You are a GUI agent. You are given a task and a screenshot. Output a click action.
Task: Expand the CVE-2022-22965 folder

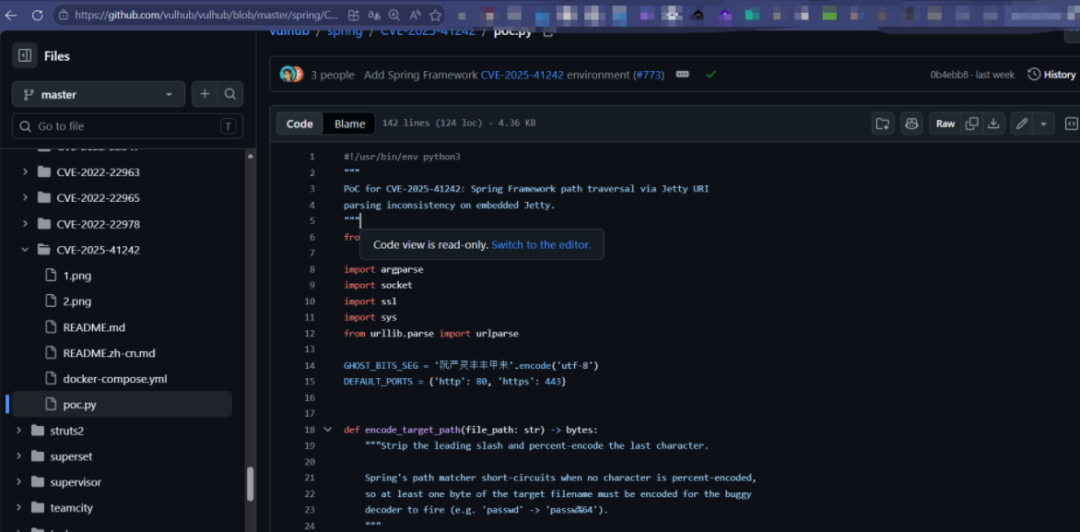pos(25,198)
